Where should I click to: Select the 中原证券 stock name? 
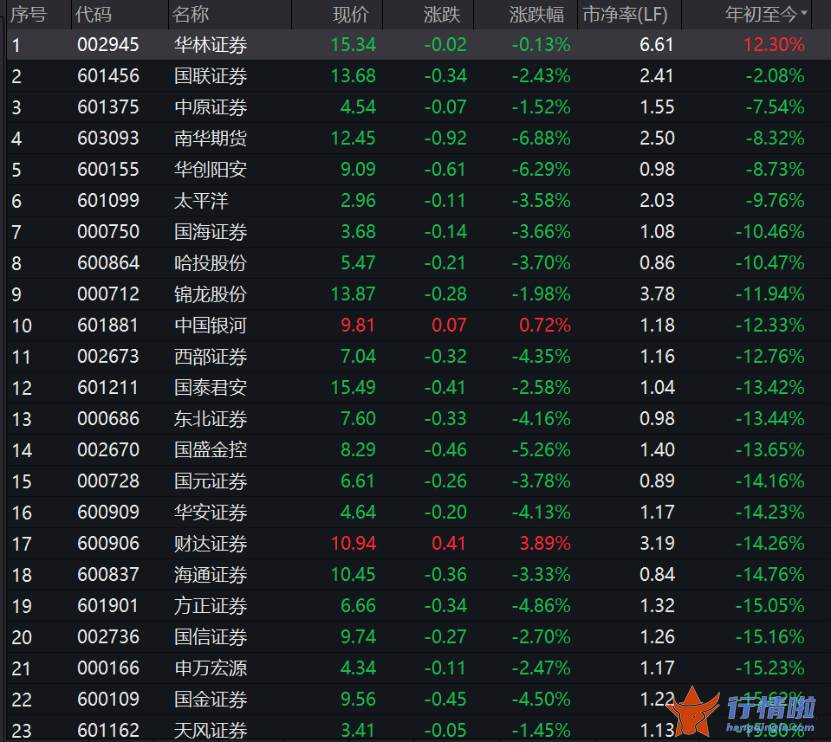click(210, 108)
